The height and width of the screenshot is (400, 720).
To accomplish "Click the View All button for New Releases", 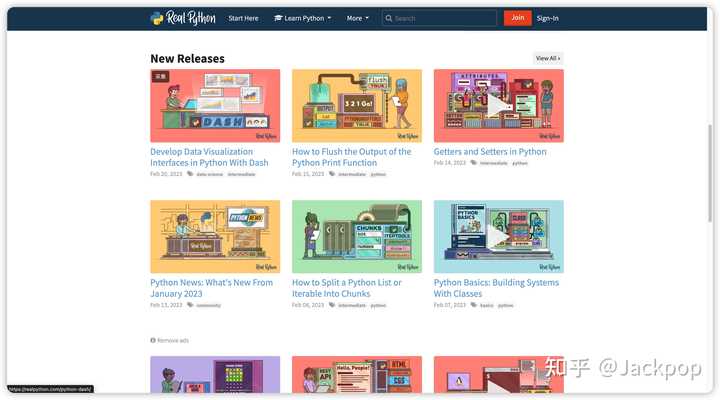I will tap(548, 58).
